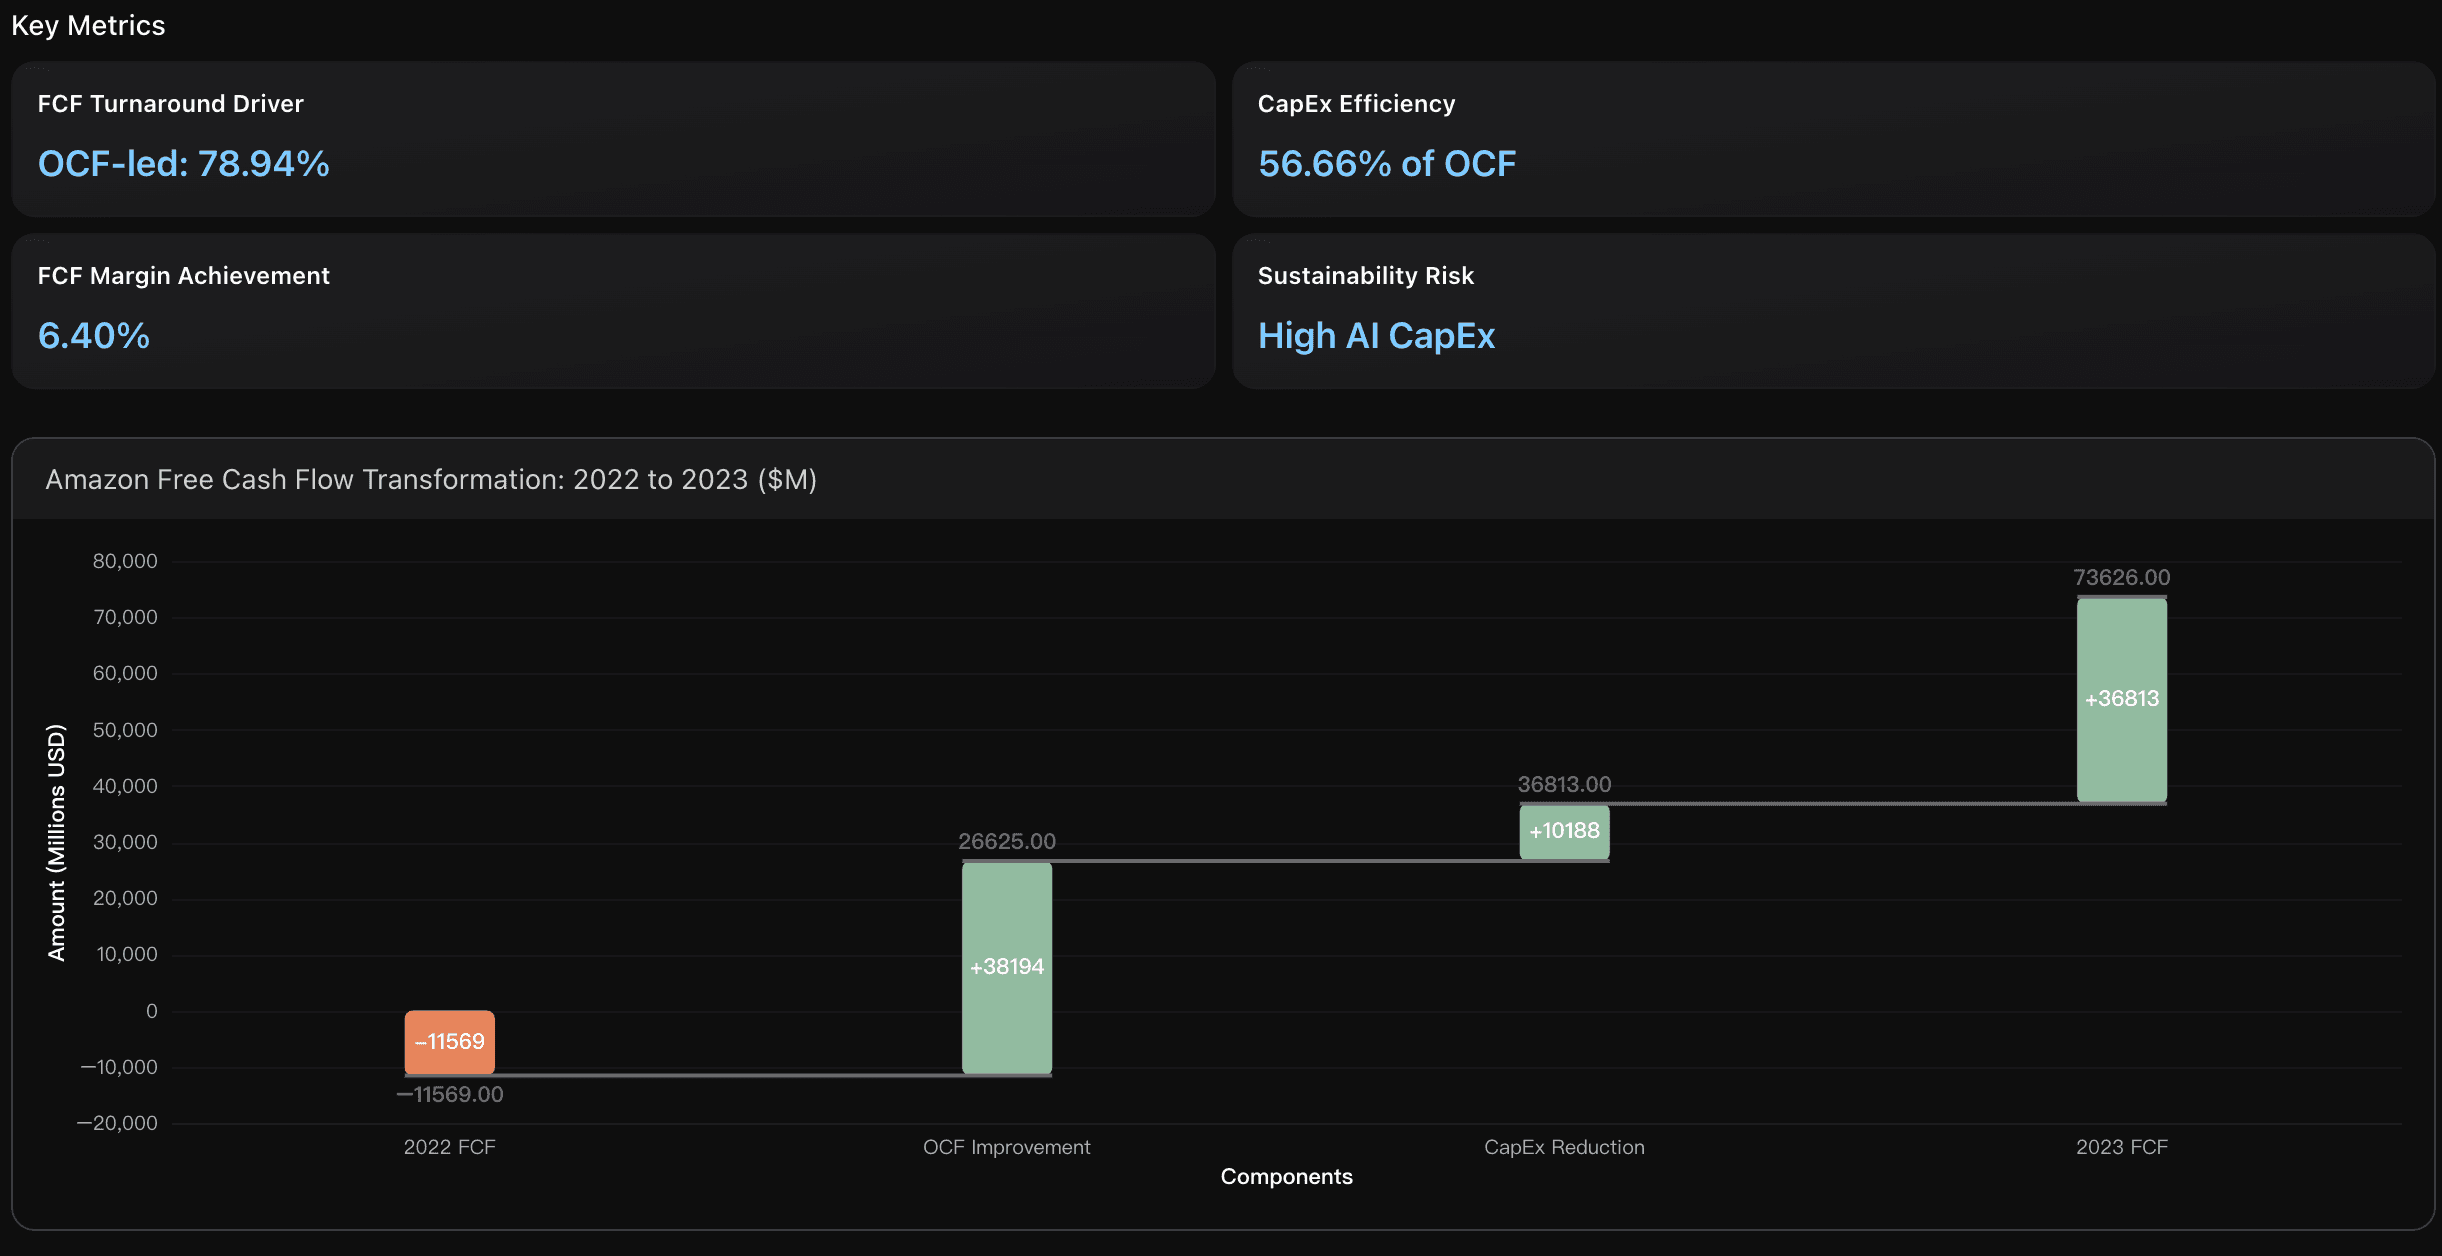
Task: Click the 26625.00 running total label
Action: (1007, 842)
